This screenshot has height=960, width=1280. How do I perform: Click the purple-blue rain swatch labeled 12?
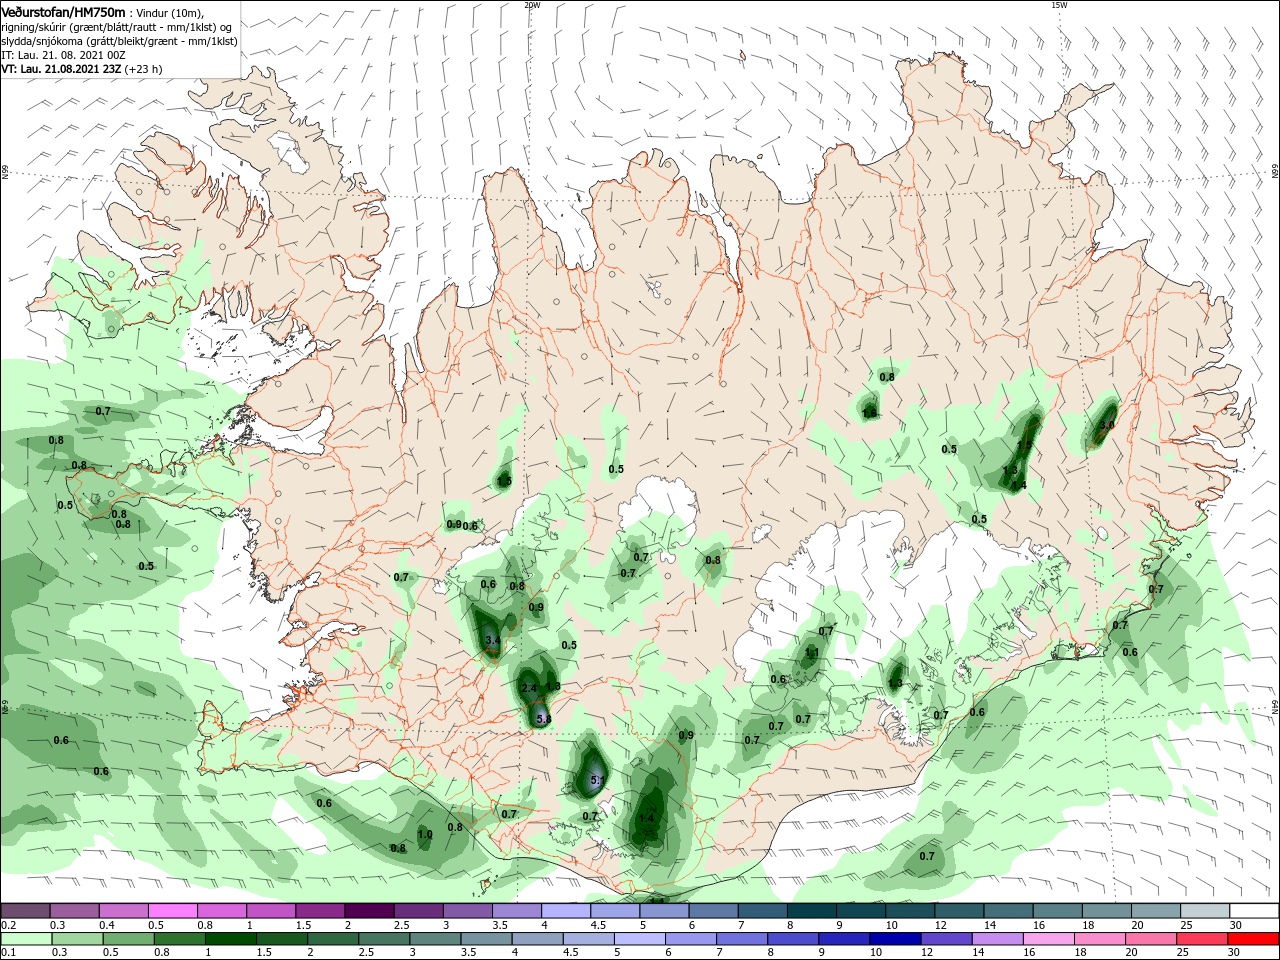point(946,939)
